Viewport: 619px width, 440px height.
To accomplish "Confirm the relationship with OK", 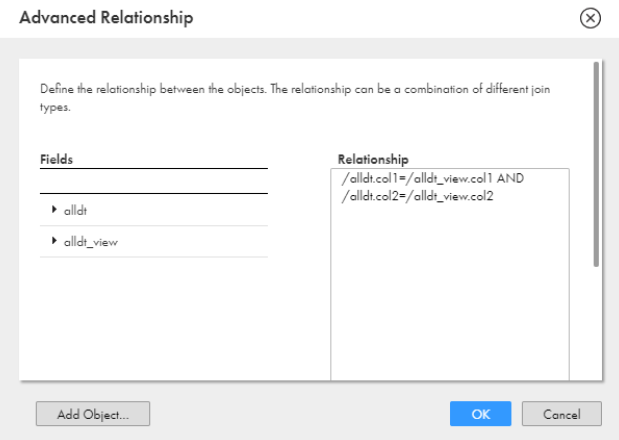I will tap(480, 414).
